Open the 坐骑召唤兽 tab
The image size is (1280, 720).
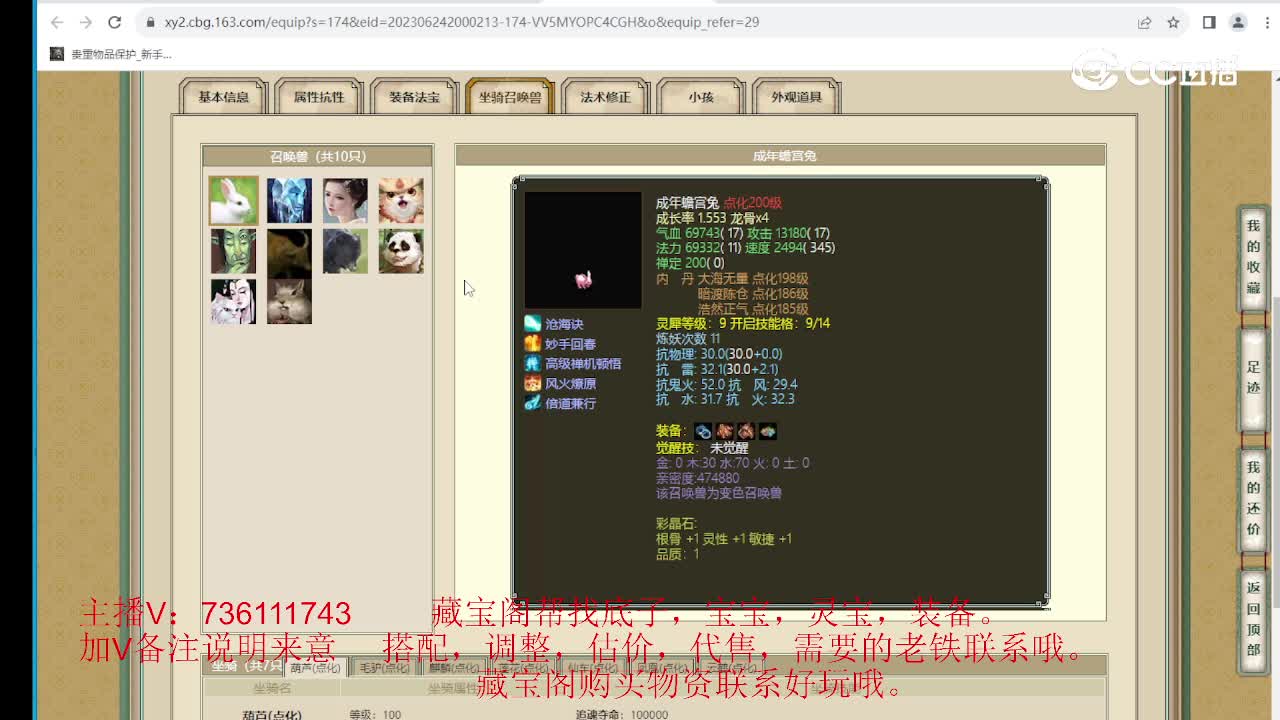(510, 97)
